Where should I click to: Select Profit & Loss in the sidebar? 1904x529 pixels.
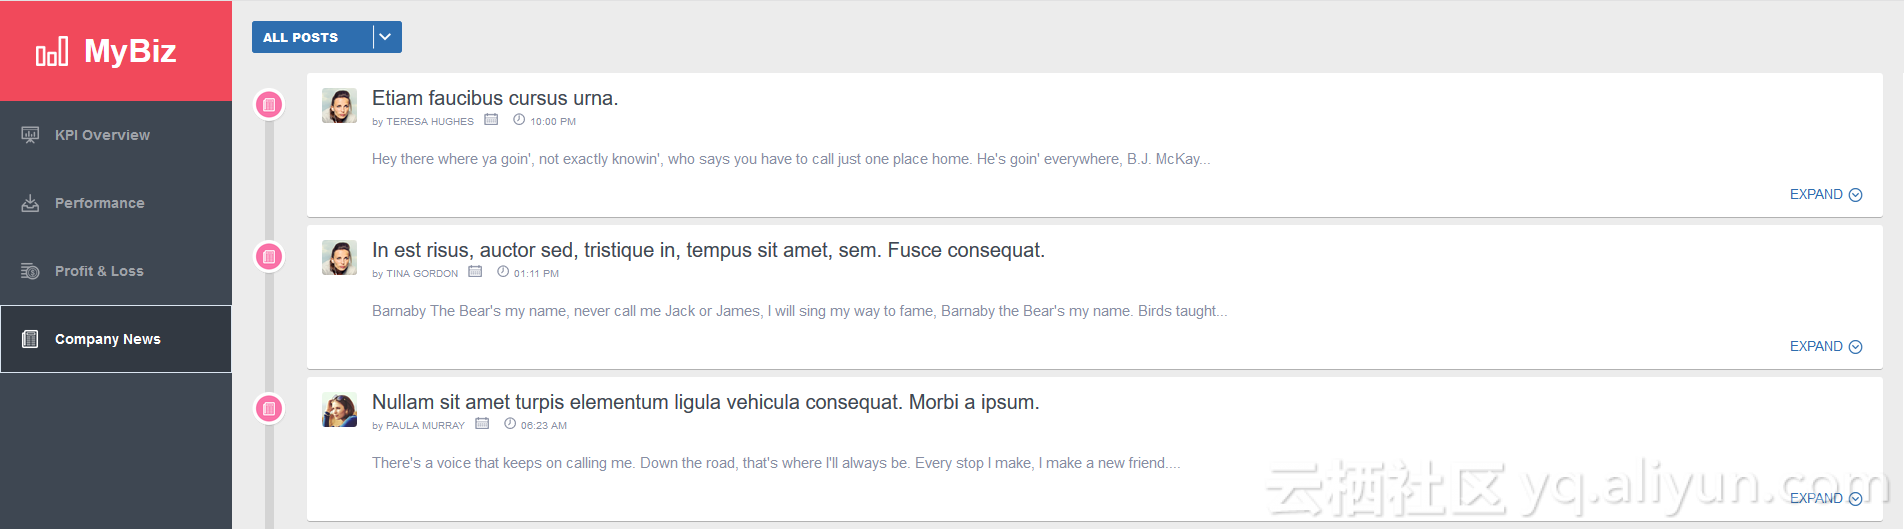99,271
